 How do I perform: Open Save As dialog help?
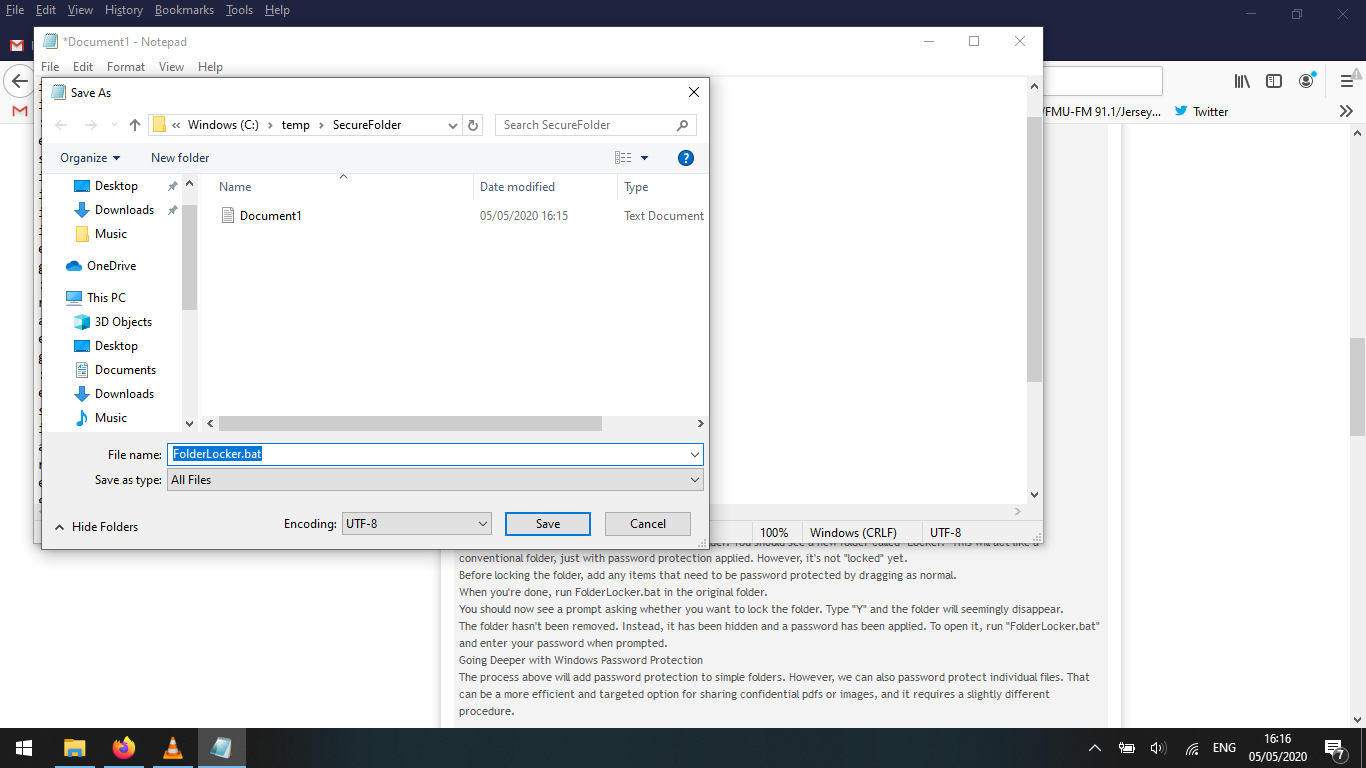click(x=686, y=158)
